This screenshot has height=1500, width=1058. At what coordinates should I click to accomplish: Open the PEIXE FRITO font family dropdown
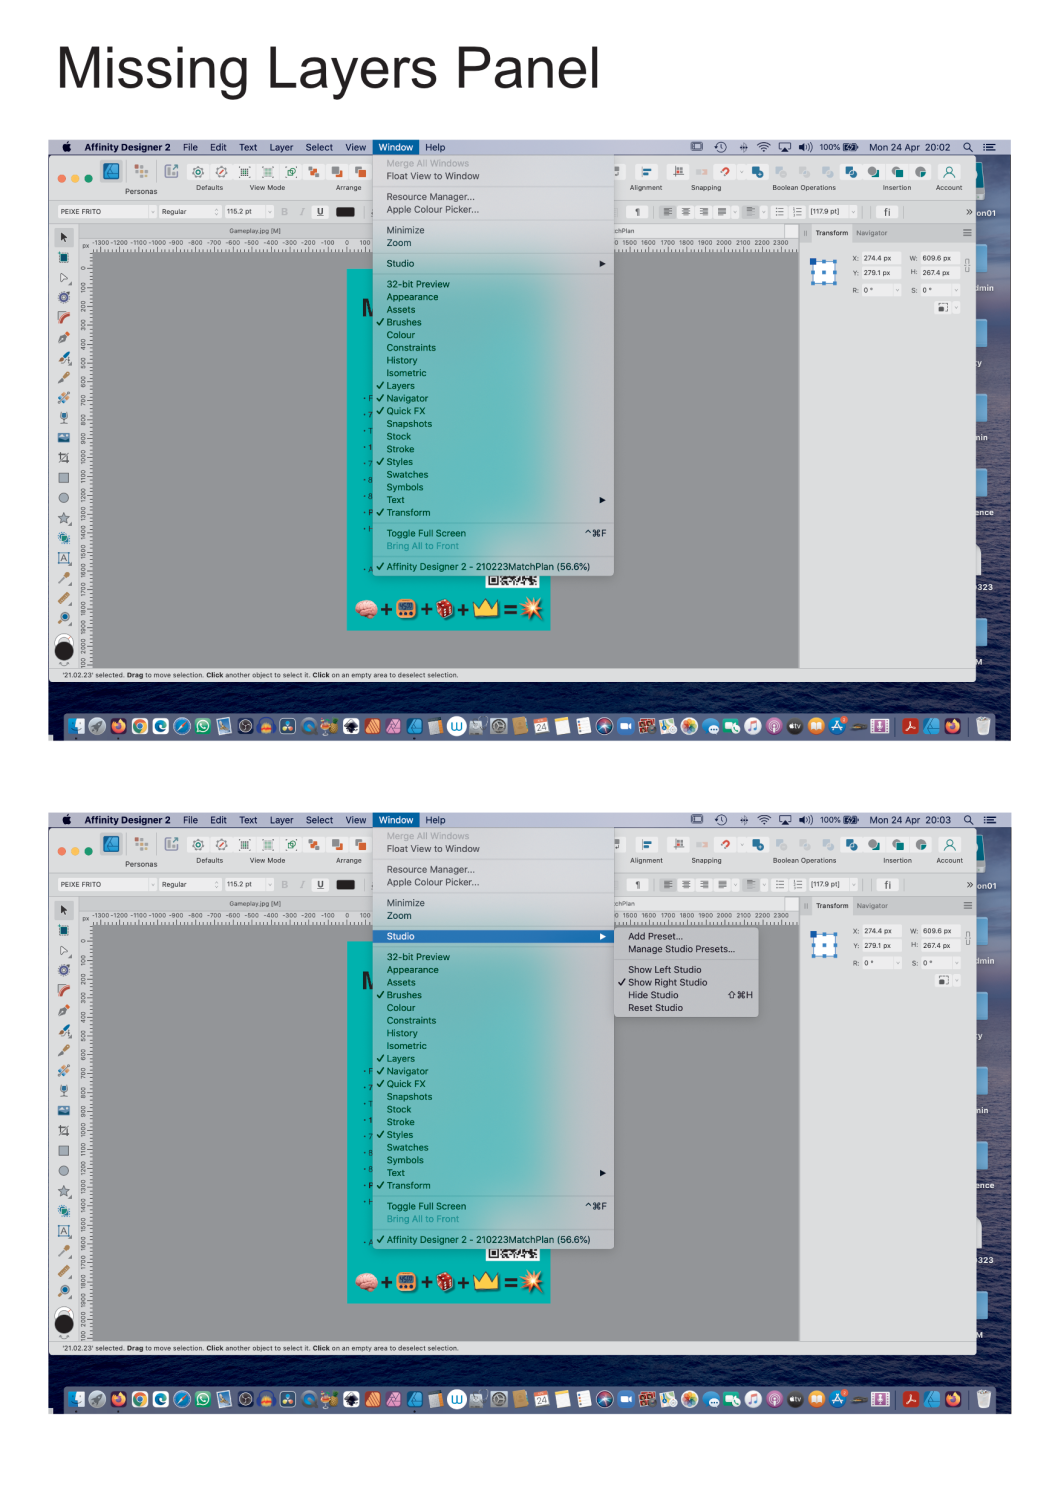110,211
